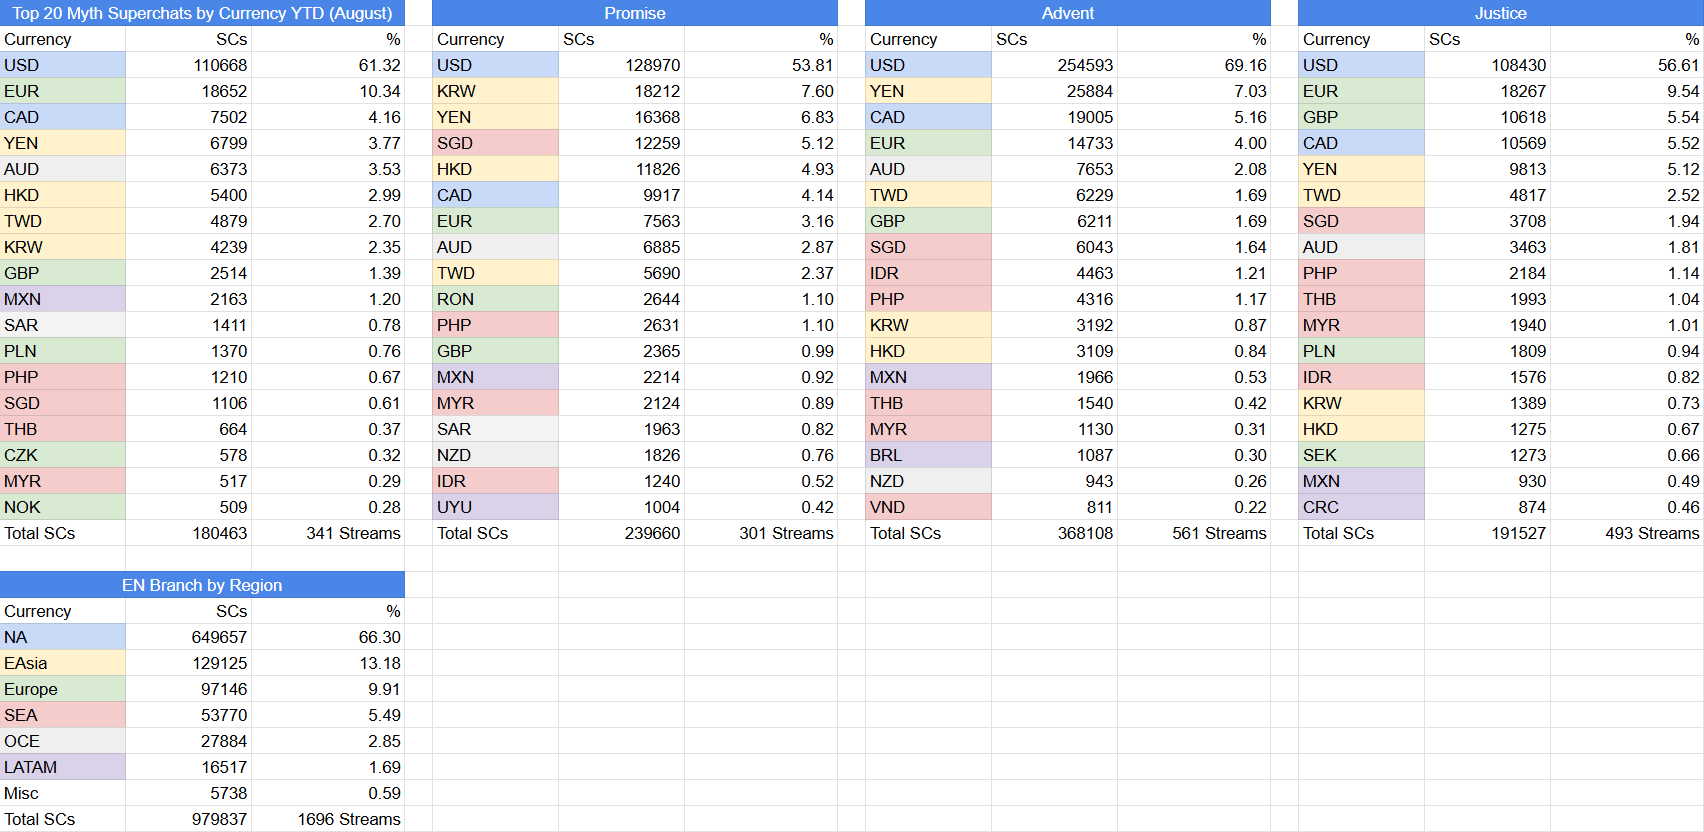Click the '561 Streams' cell

coord(1194,533)
